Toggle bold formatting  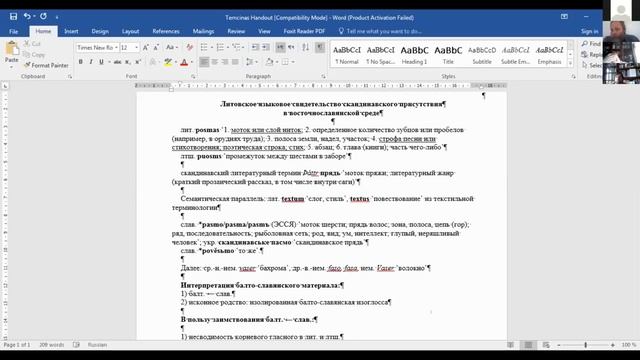[80, 62]
